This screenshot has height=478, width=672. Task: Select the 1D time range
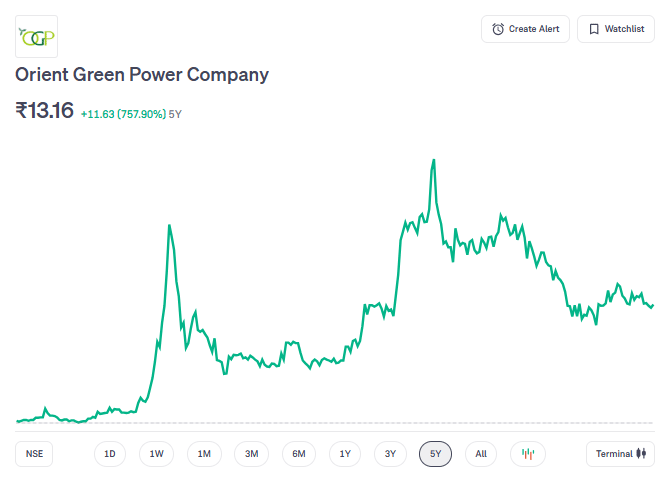coord(110,454)
